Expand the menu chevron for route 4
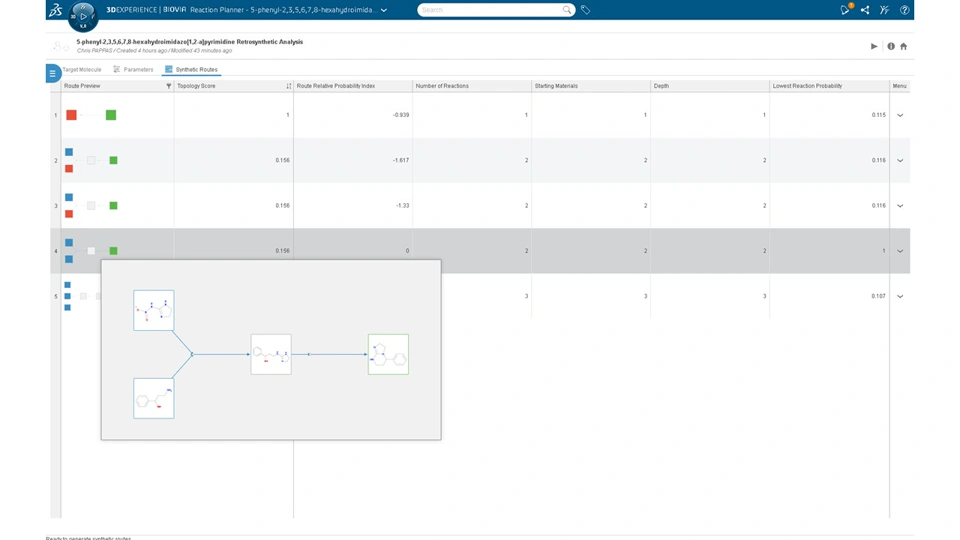960x540 pixels. 900,251
